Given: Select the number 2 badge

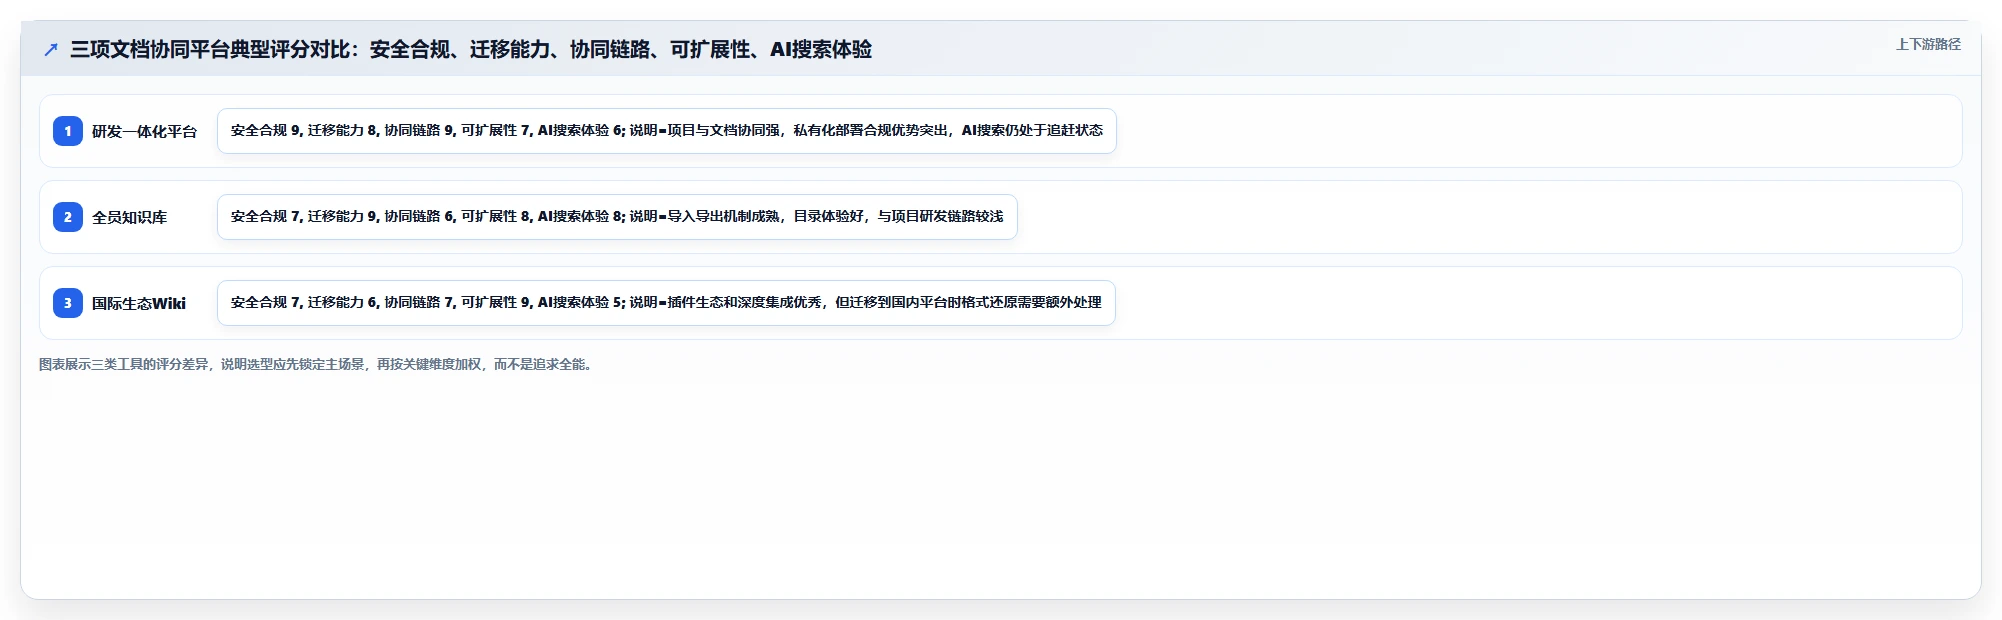Looking at the screenshot, I should click(68, 217).
